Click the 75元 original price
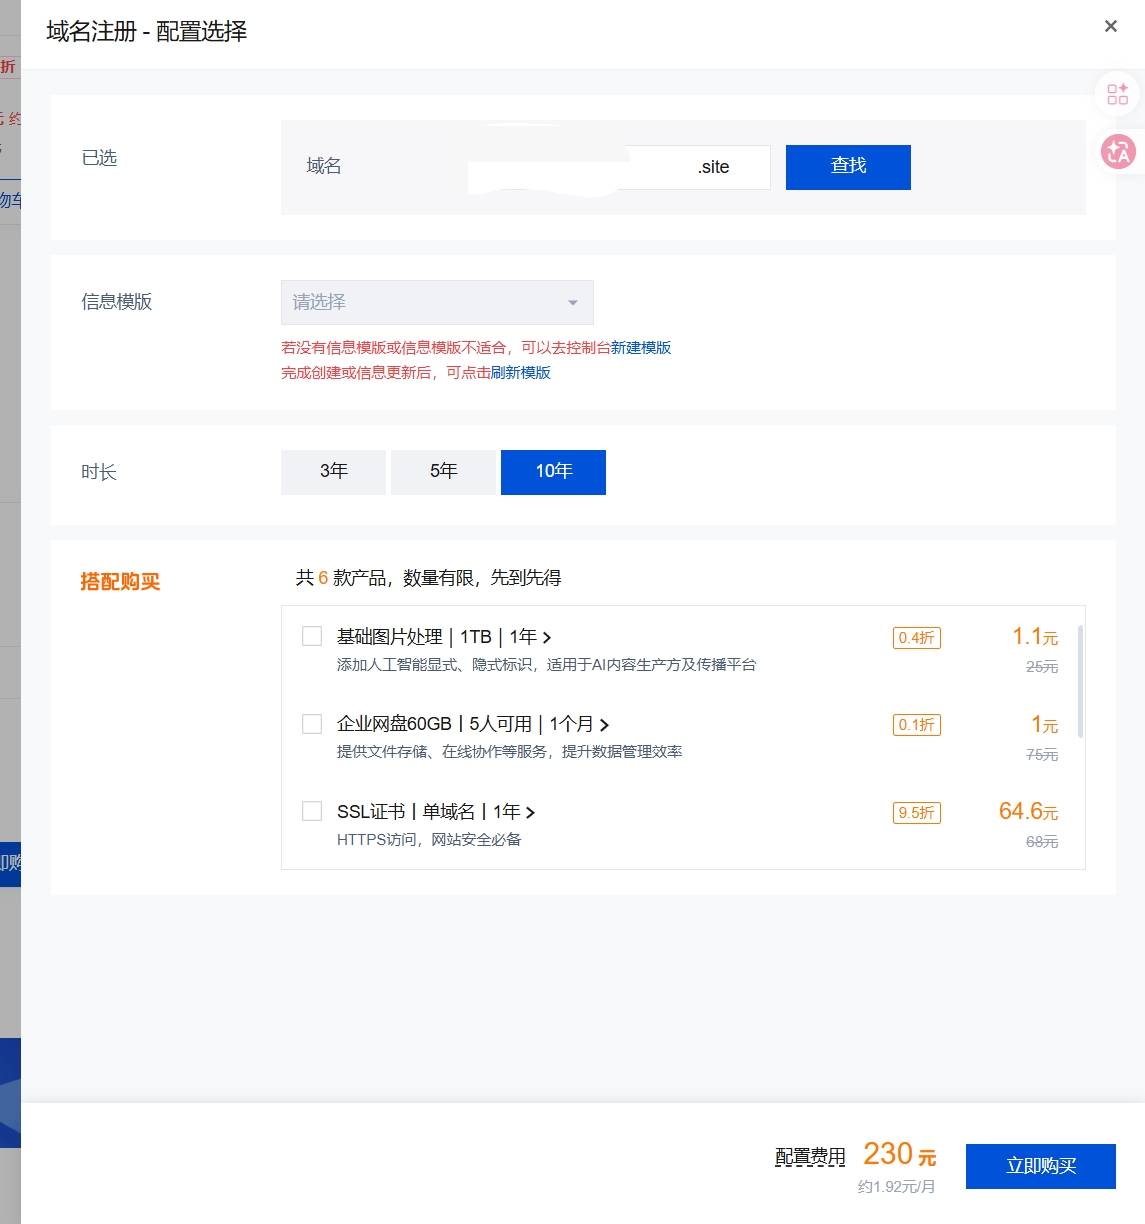The height and width of the screenshot is (1224, 1145). [x=1041, y=755]
